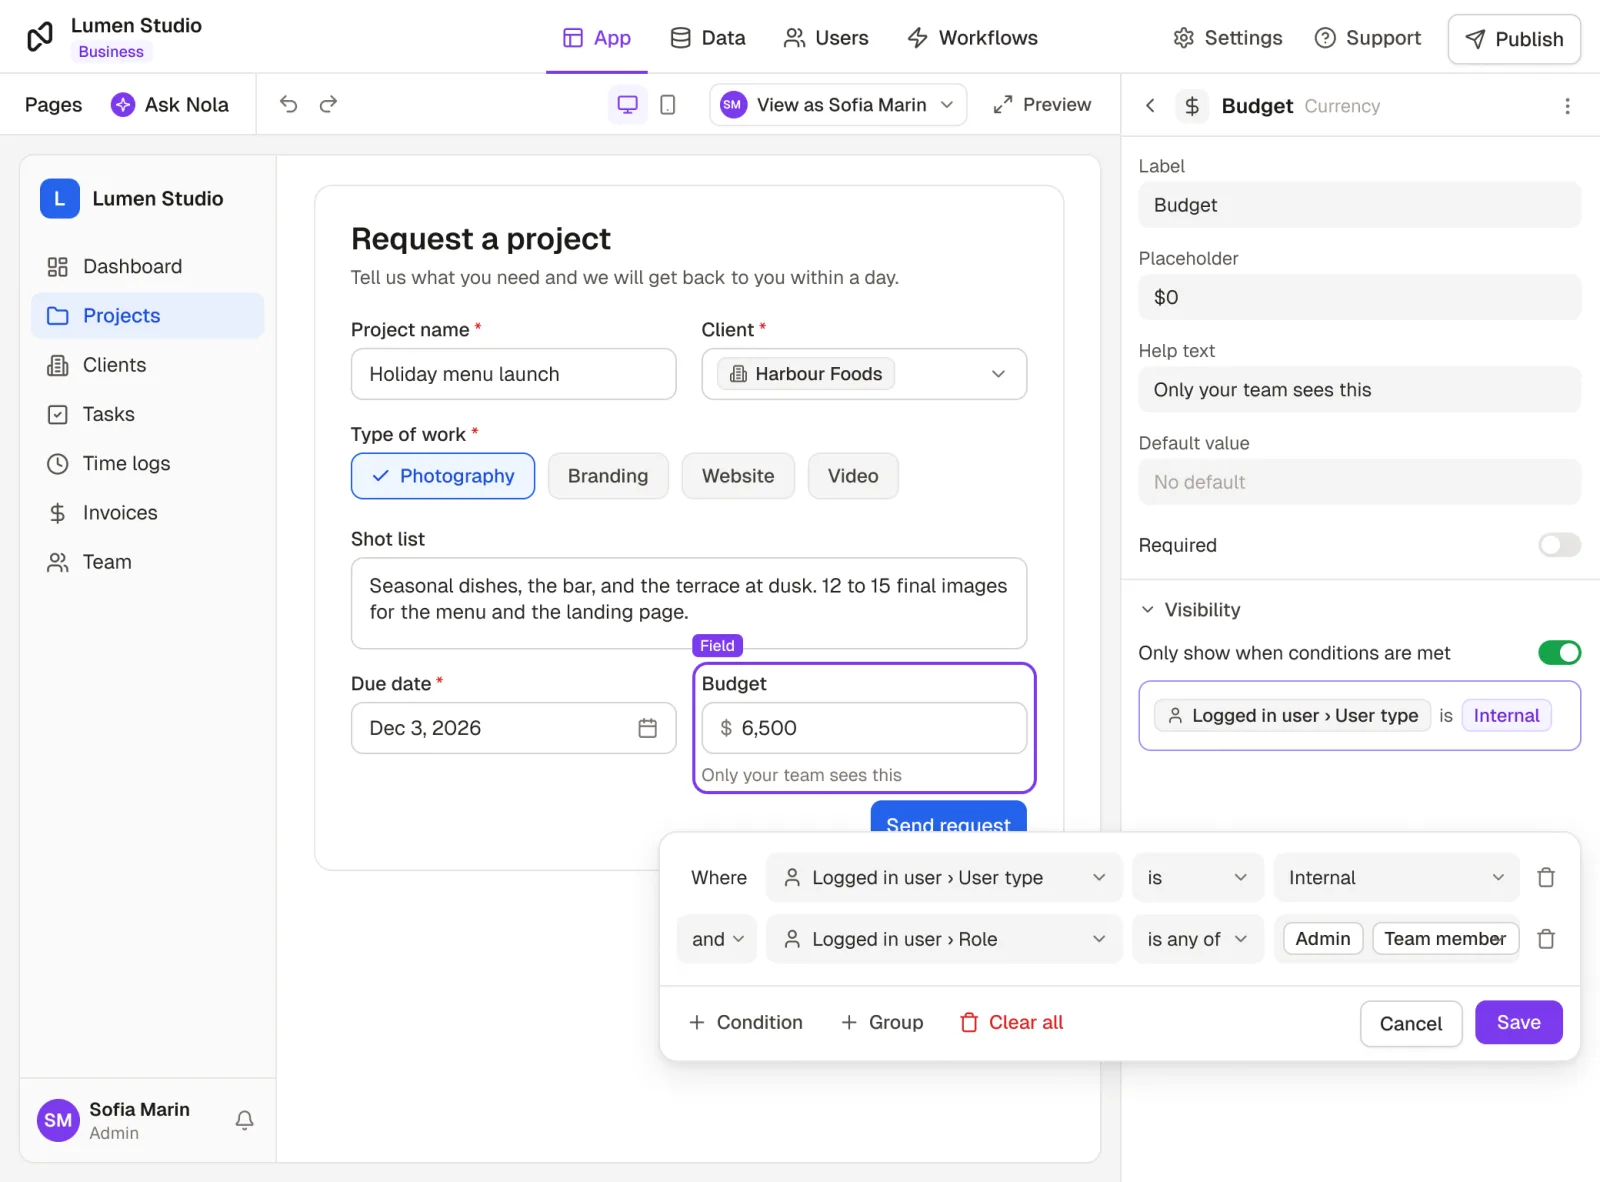The width and height of the screenshot is (1600, 1182).
Task: Open Settings from the top bar
Action: (x=1227, y=38)
